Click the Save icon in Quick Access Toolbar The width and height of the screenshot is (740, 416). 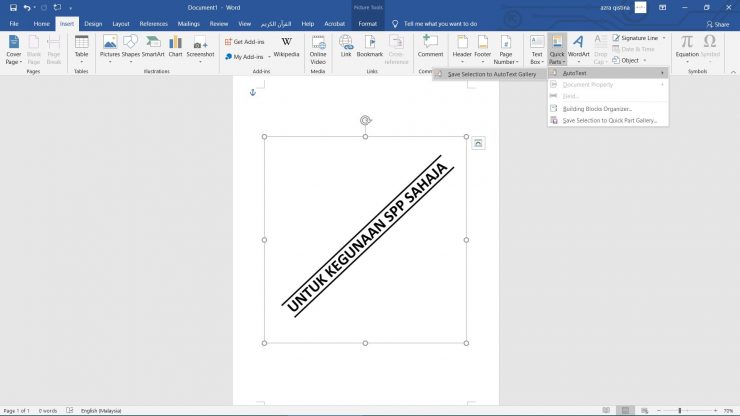(x=13, y=7)
